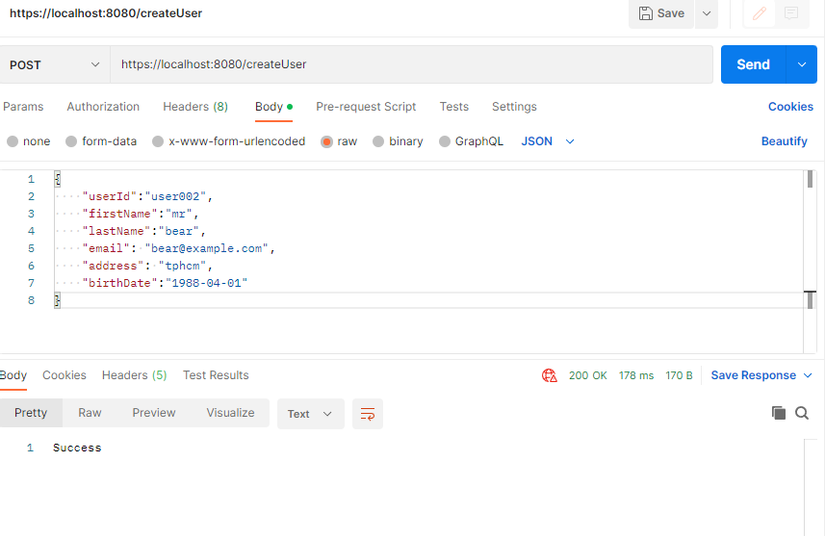Select the binary radio button
This screenshot has width=825, height=536.
coord(379,142)
